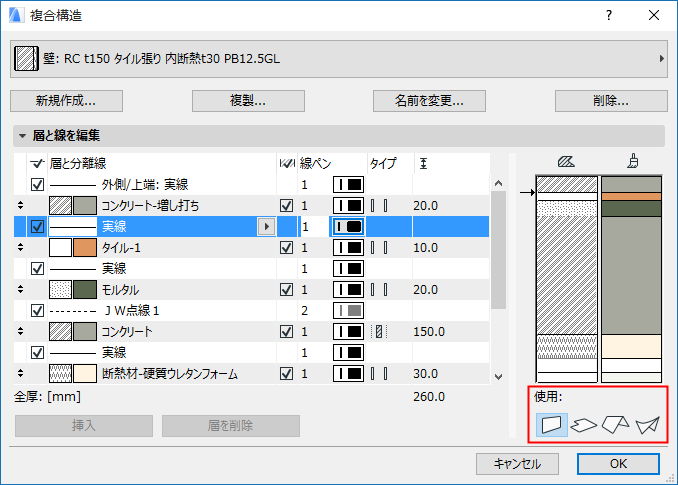The image size is (678, 485).
Task: Toggle end line checkbox for 断熱材 row
Action: (286, 373)
